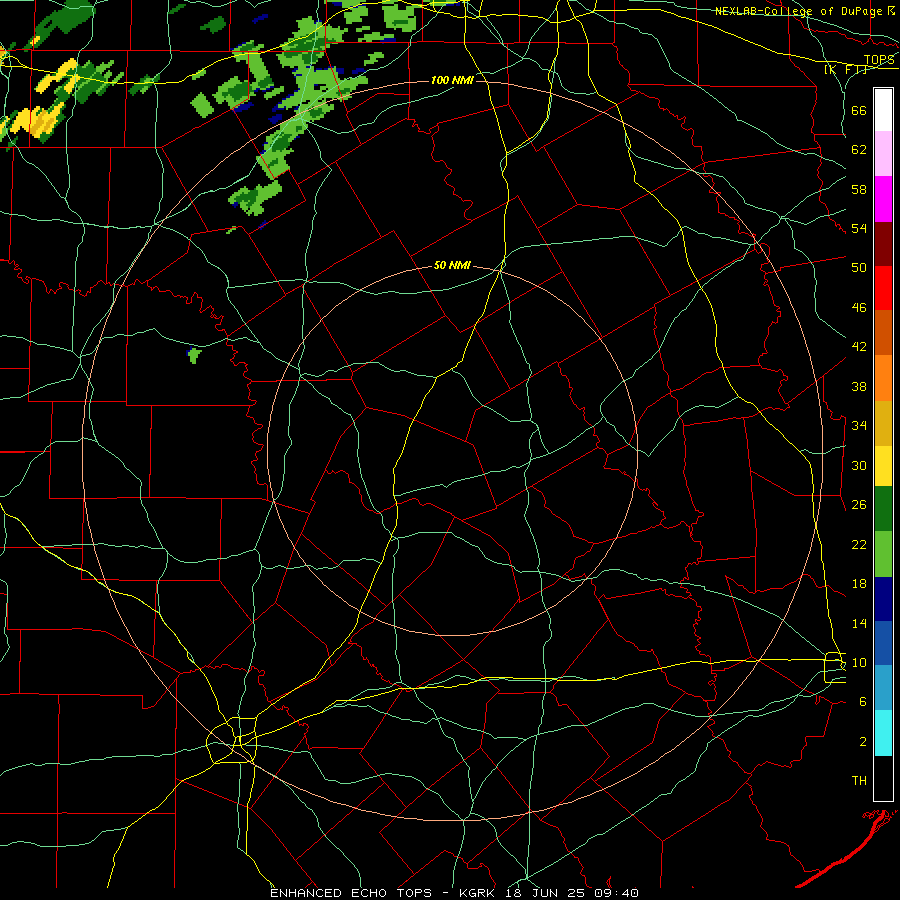Click the cyan legend swatch
The height and width of the screenshot is (900, 900).
pos(883,734)
